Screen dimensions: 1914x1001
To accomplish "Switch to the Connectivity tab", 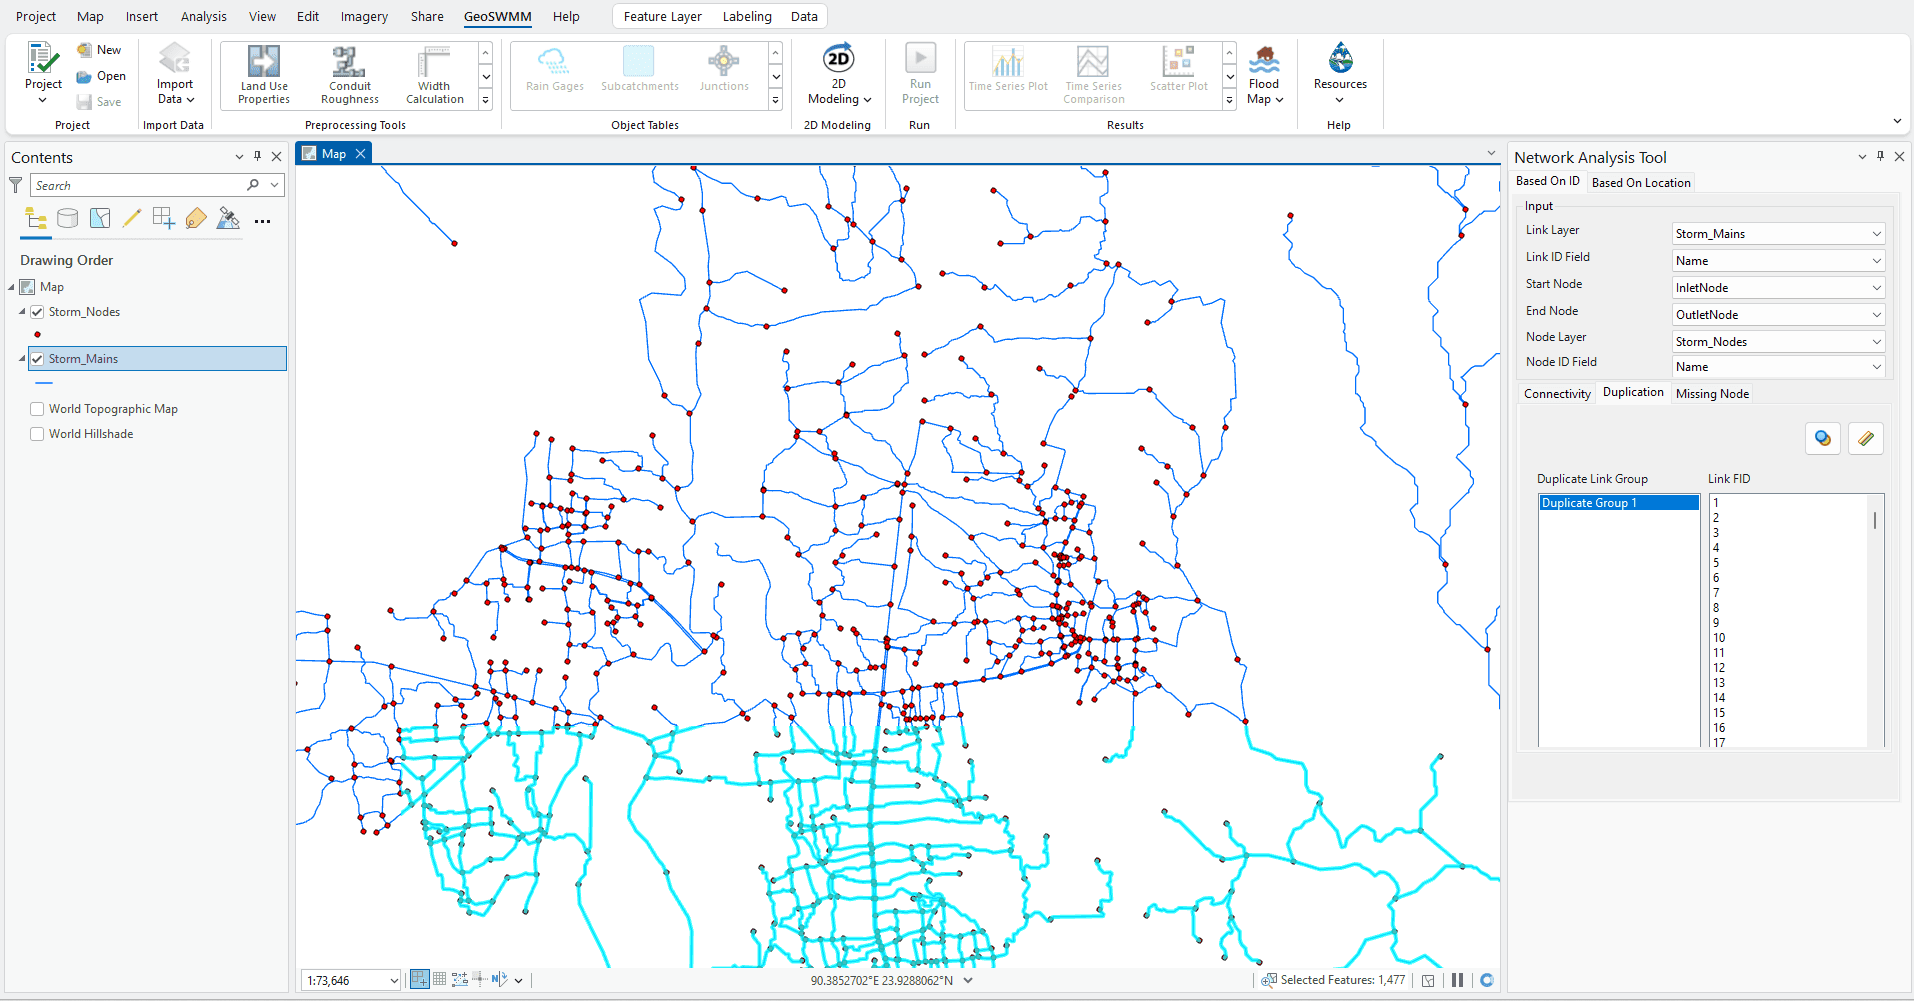I will point(1557,393).
